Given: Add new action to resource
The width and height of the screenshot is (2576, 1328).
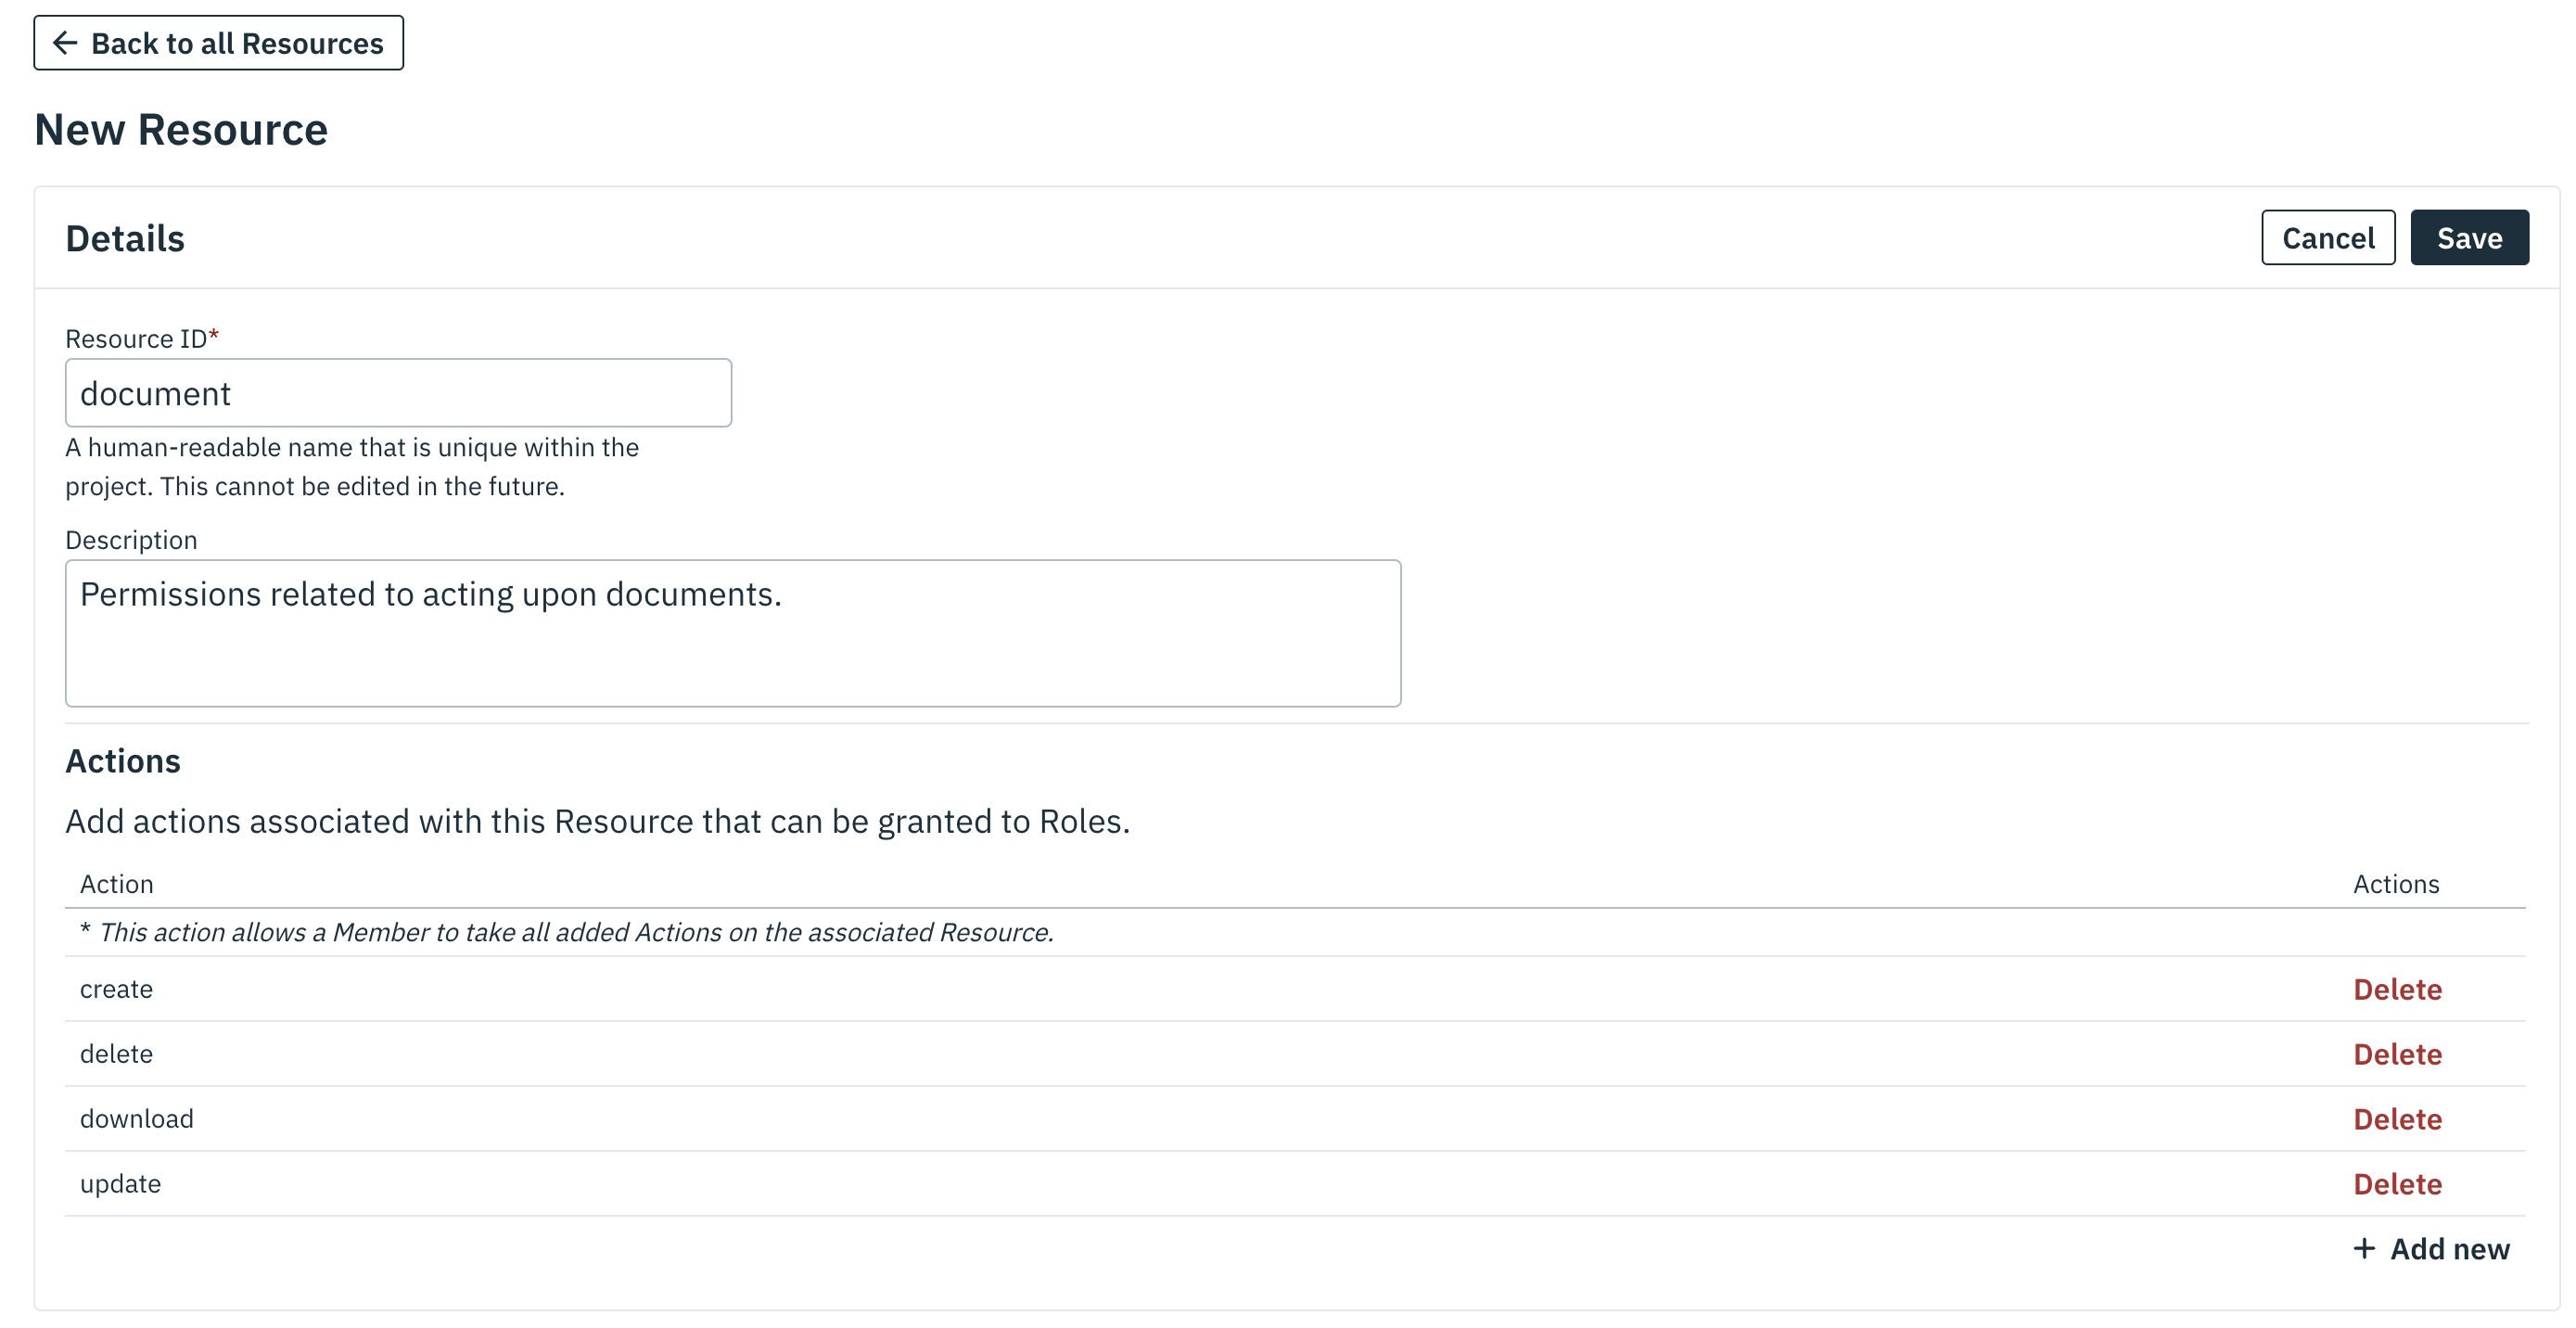Looking at the screenshot, I should [2431, 1248].
